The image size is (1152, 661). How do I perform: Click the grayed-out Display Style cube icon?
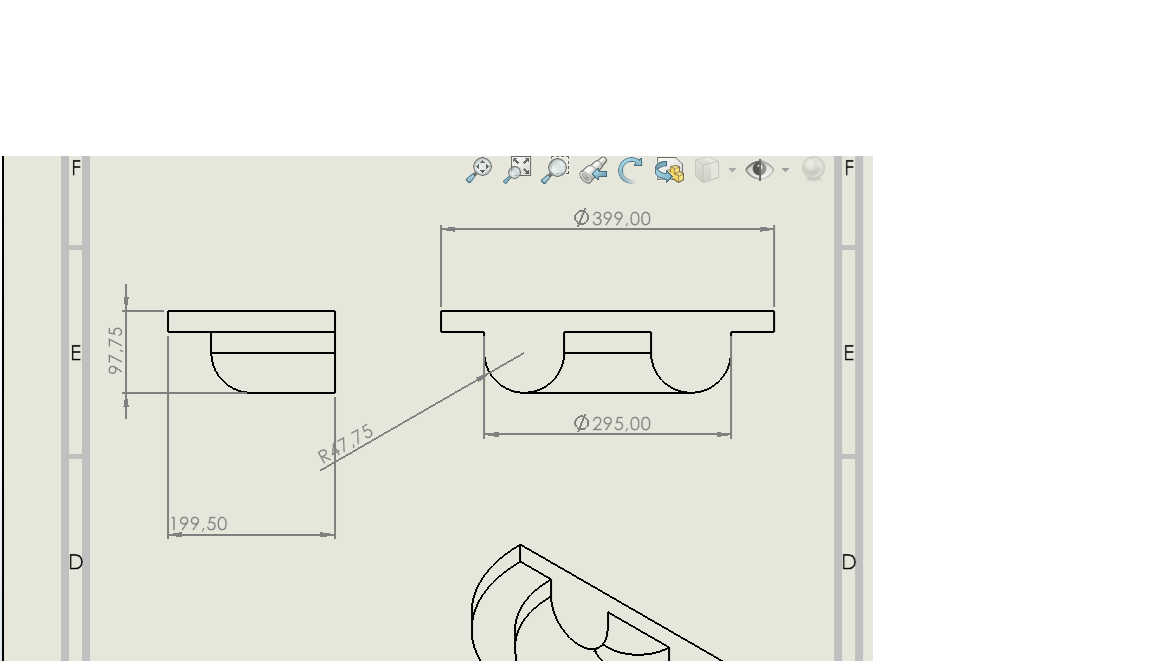pyautogui.click(x=707, y=170)
